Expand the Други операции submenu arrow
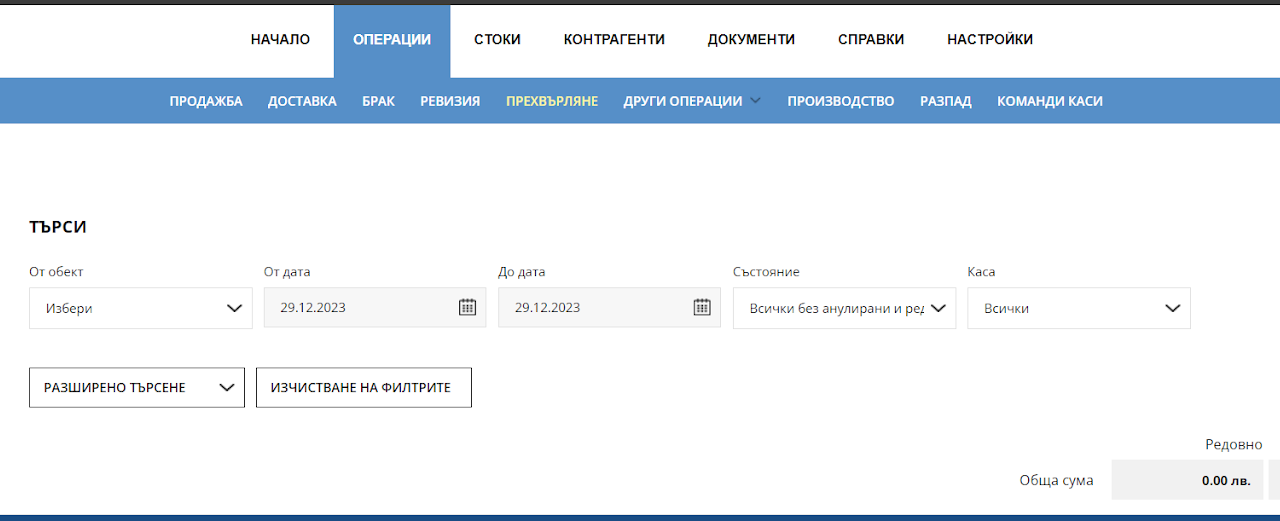Screen dimensions: 1280x521 pyautogui.click(x=755, y=101)
